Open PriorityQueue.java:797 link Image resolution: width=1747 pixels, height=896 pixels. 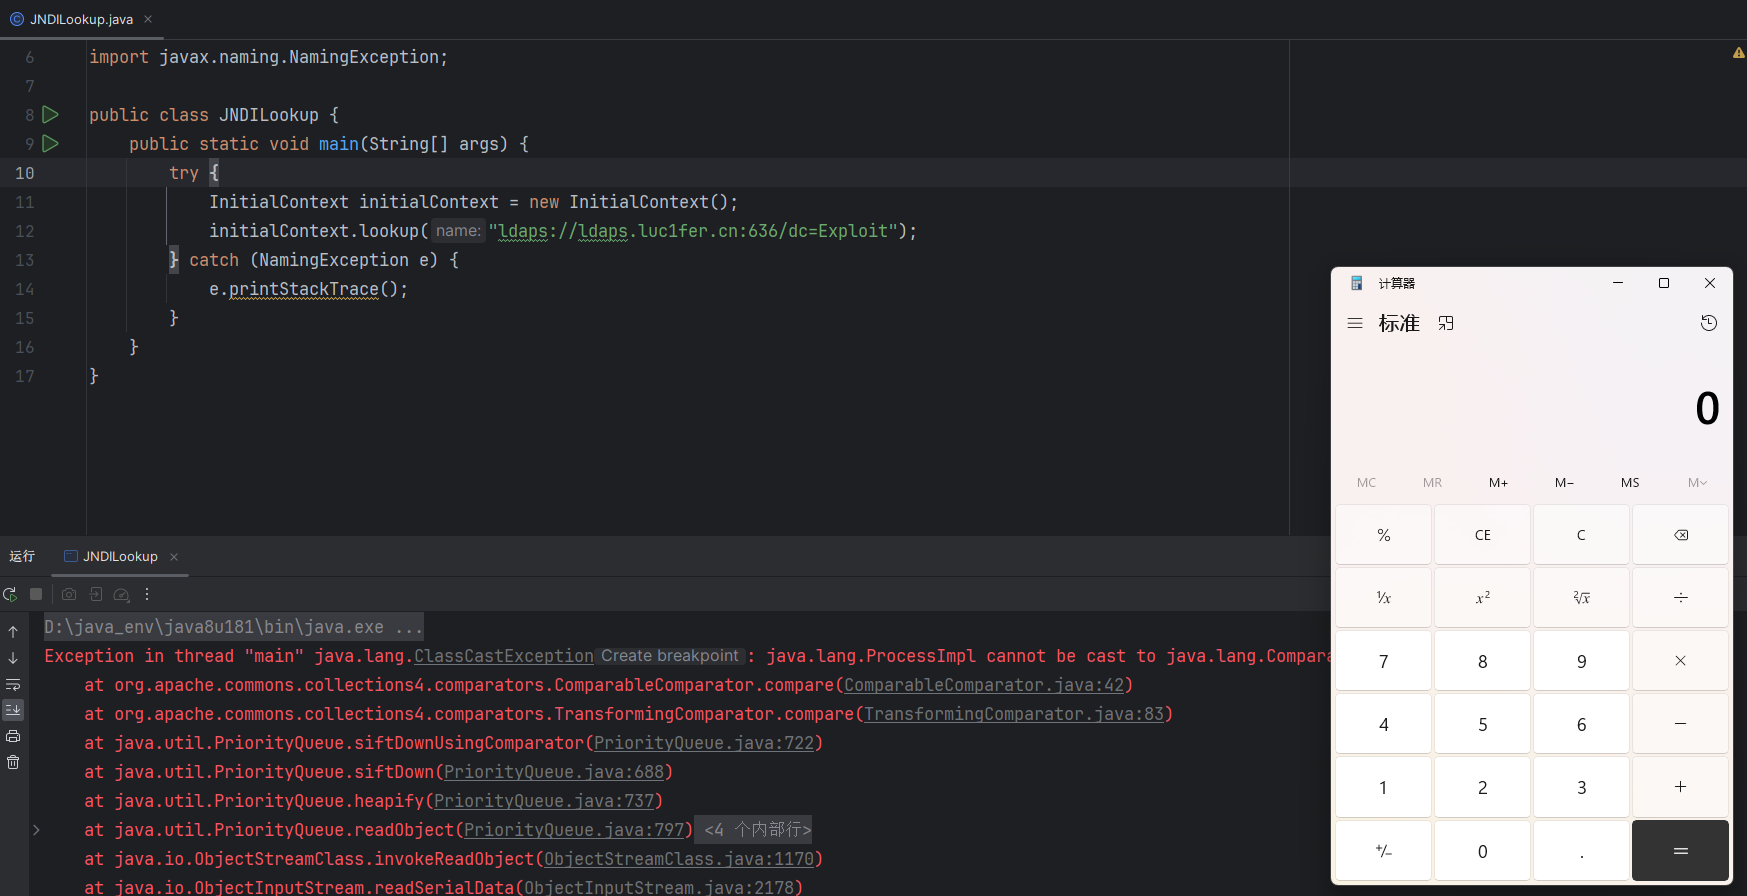574,830
